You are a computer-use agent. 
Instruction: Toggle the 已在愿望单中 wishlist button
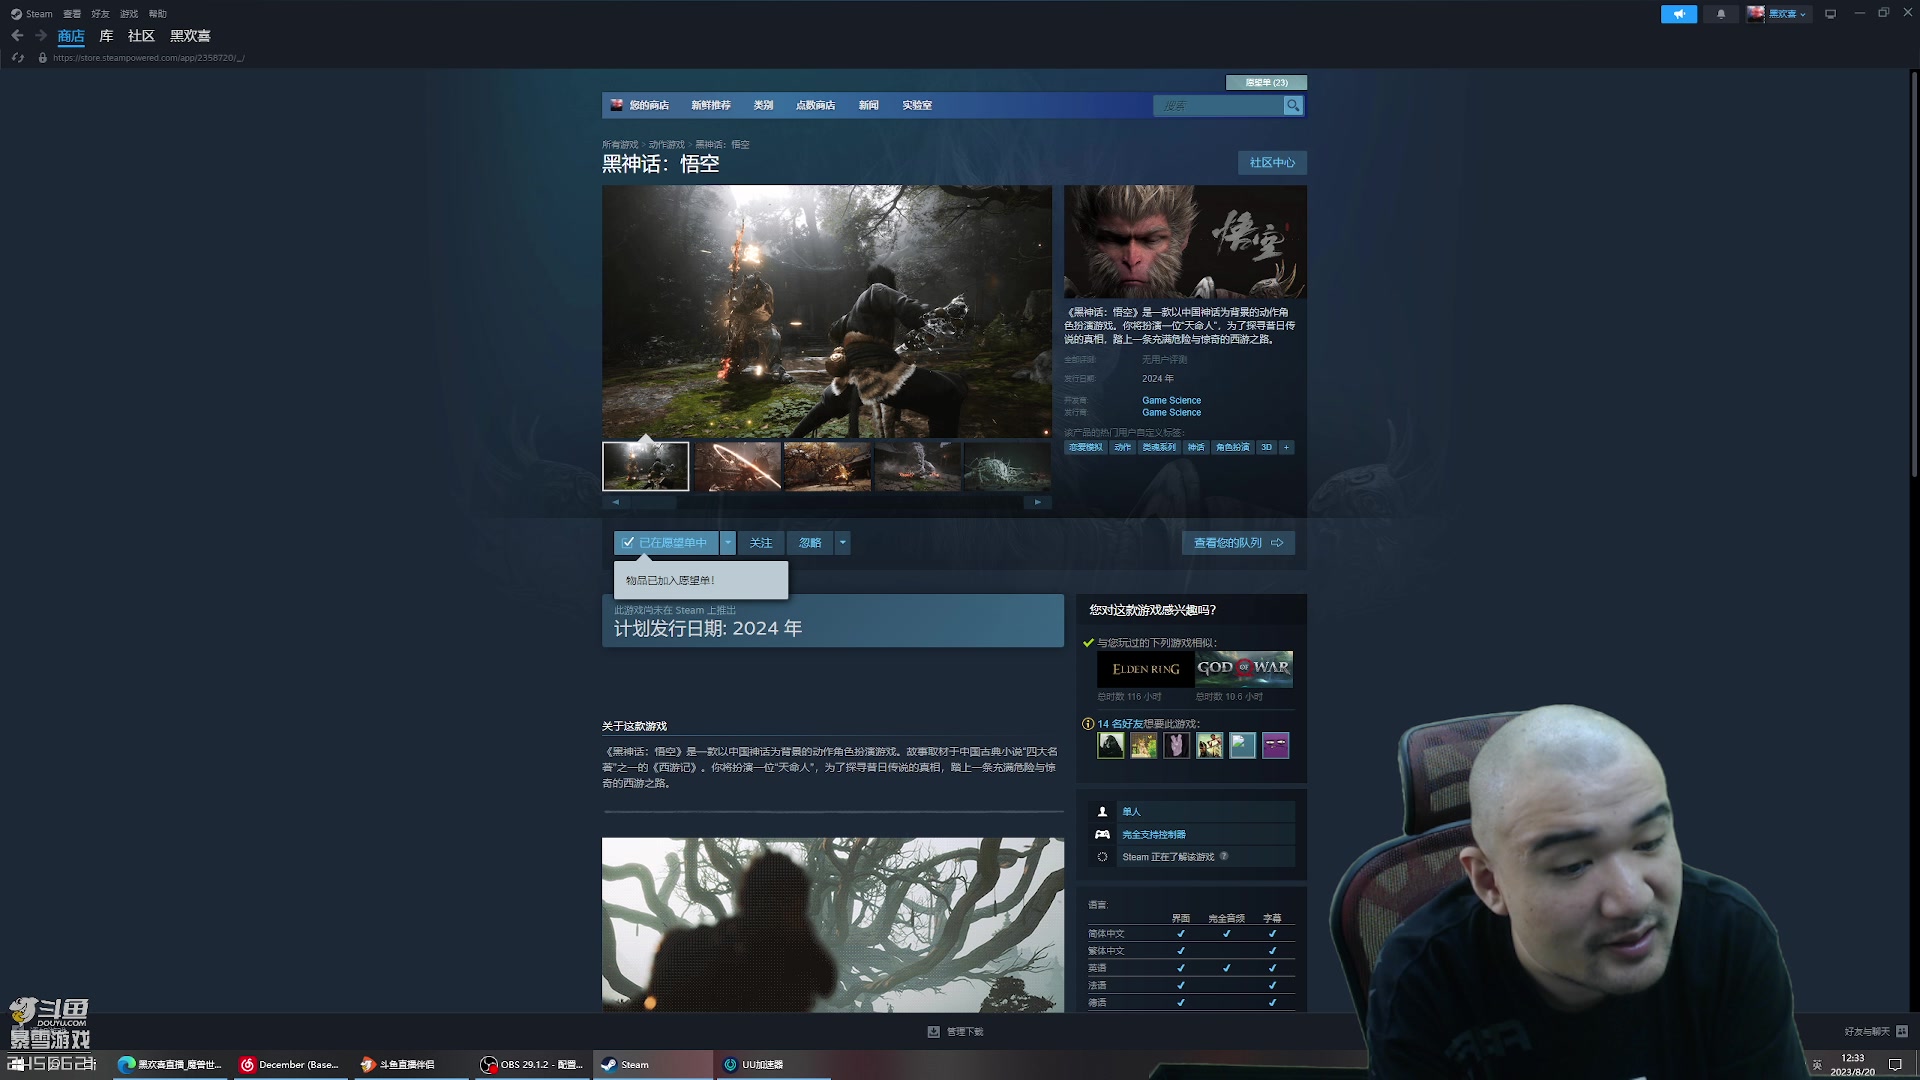point(666,543)
